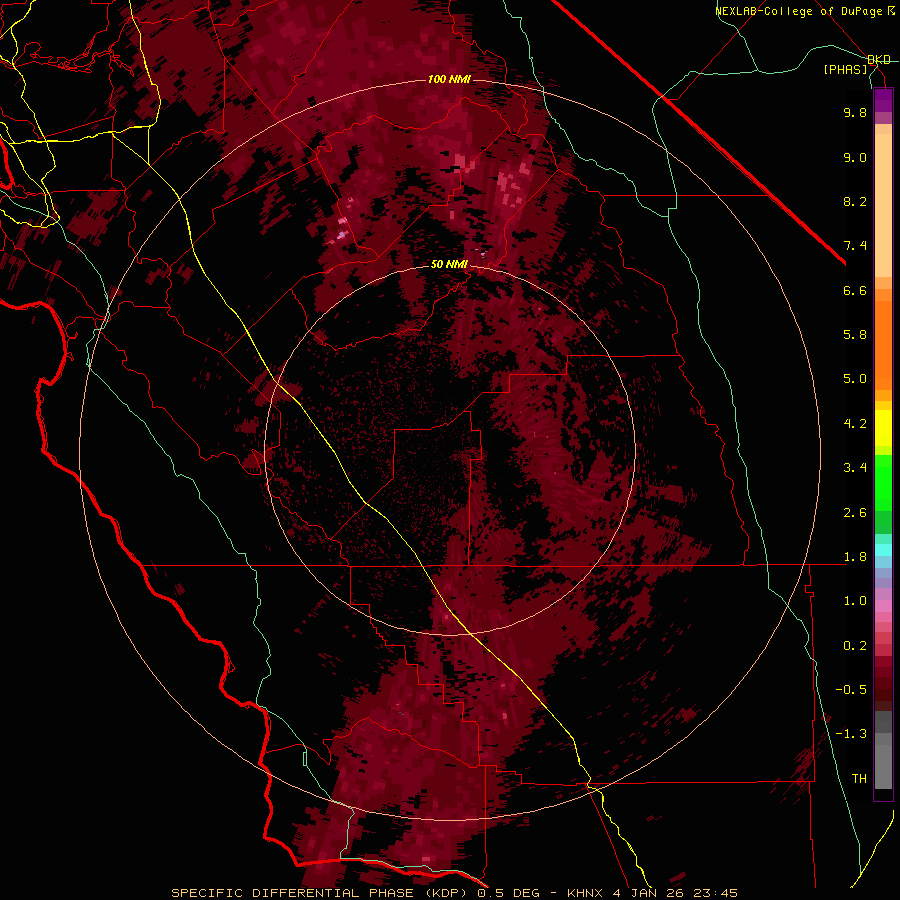Click the BKD label above the scale
900x900 pixels.
pyautogui.click(x=879, y=60)
